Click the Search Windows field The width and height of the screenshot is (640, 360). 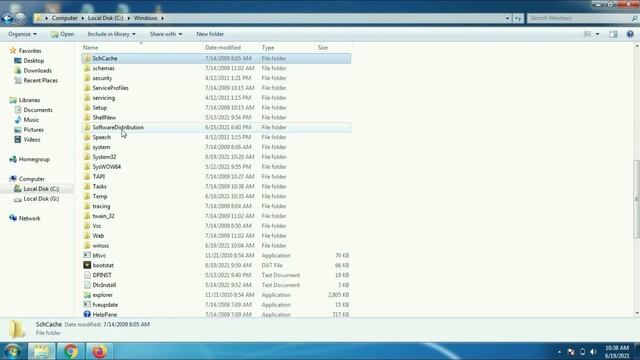[x=582, y=18]
